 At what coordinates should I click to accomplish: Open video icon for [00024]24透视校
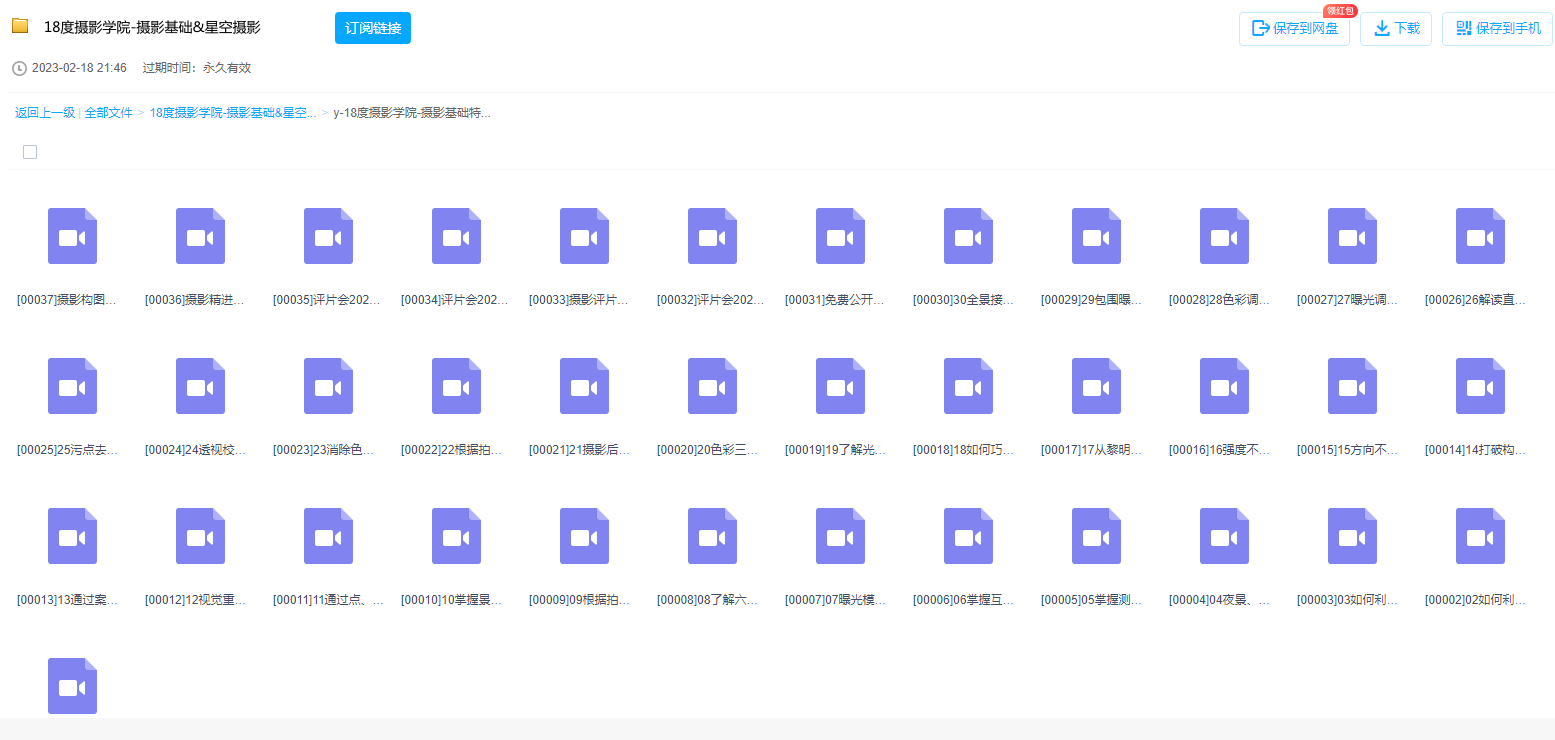point(200,386)
